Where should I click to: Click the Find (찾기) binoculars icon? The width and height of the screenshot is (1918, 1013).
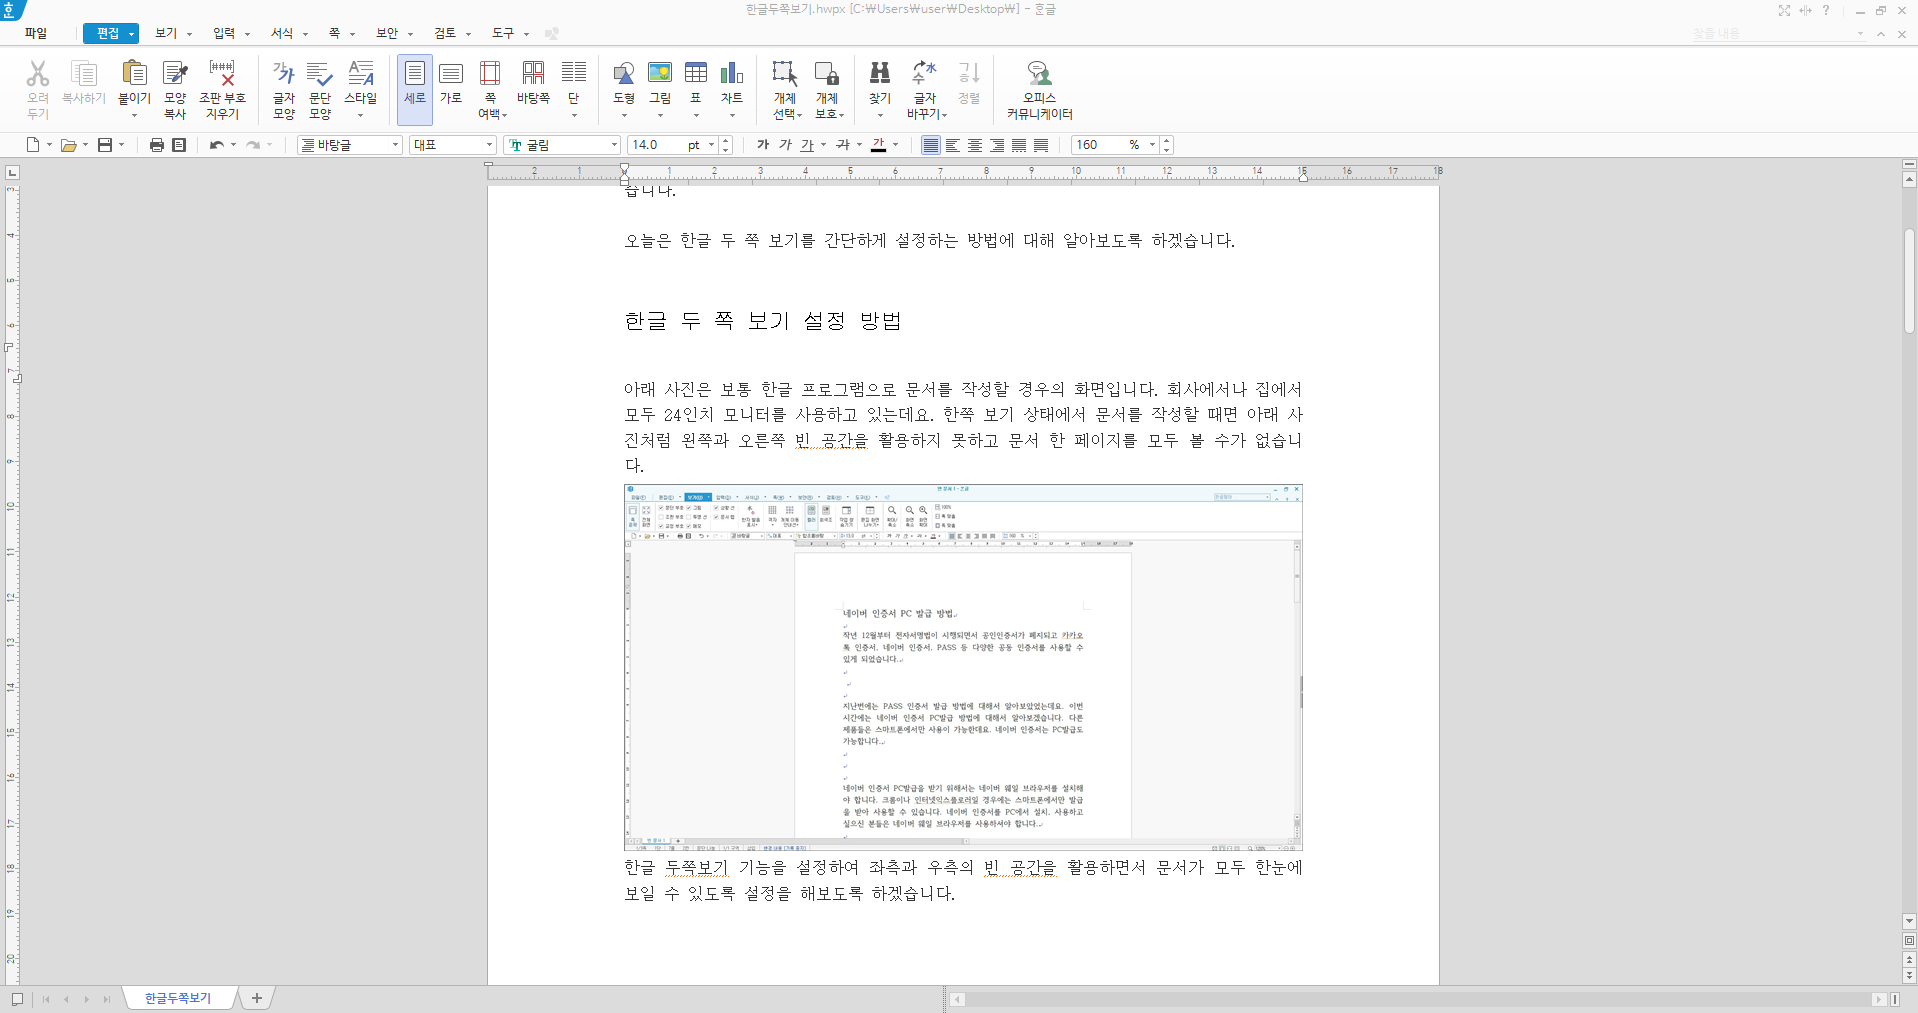880,74
